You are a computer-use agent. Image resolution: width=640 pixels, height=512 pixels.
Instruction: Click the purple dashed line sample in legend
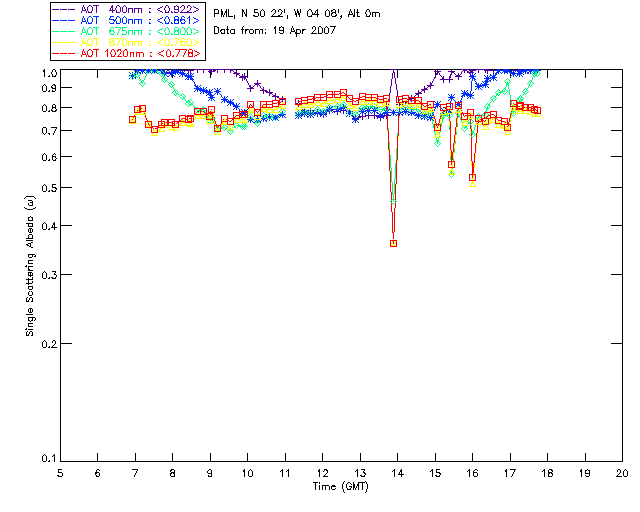64,9
